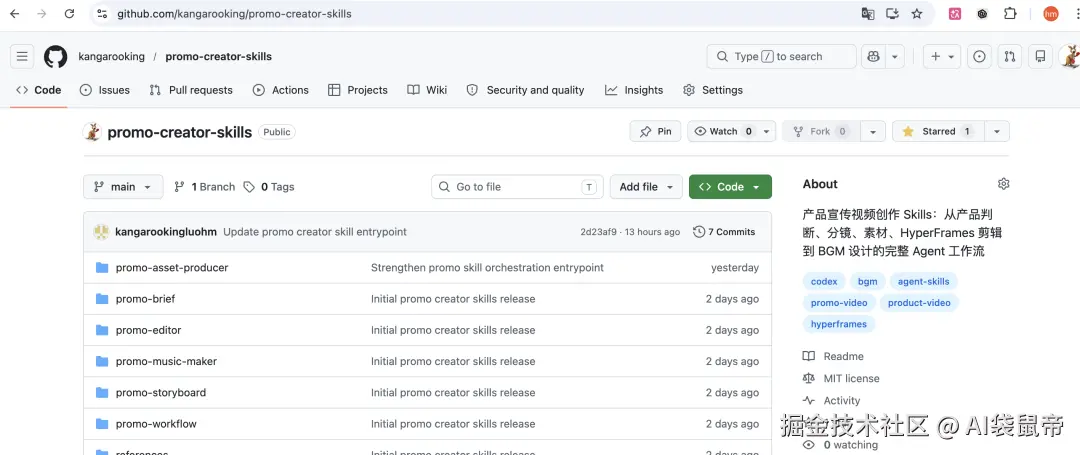Go to GitHub home via Octocat logo
This screenshot has height=455, width=1080.
56,56
